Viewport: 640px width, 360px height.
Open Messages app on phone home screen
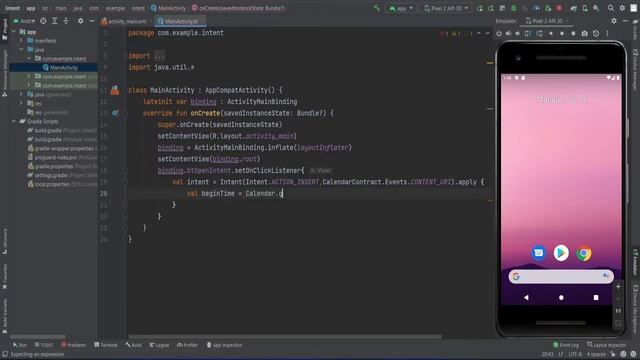(538, 253)
